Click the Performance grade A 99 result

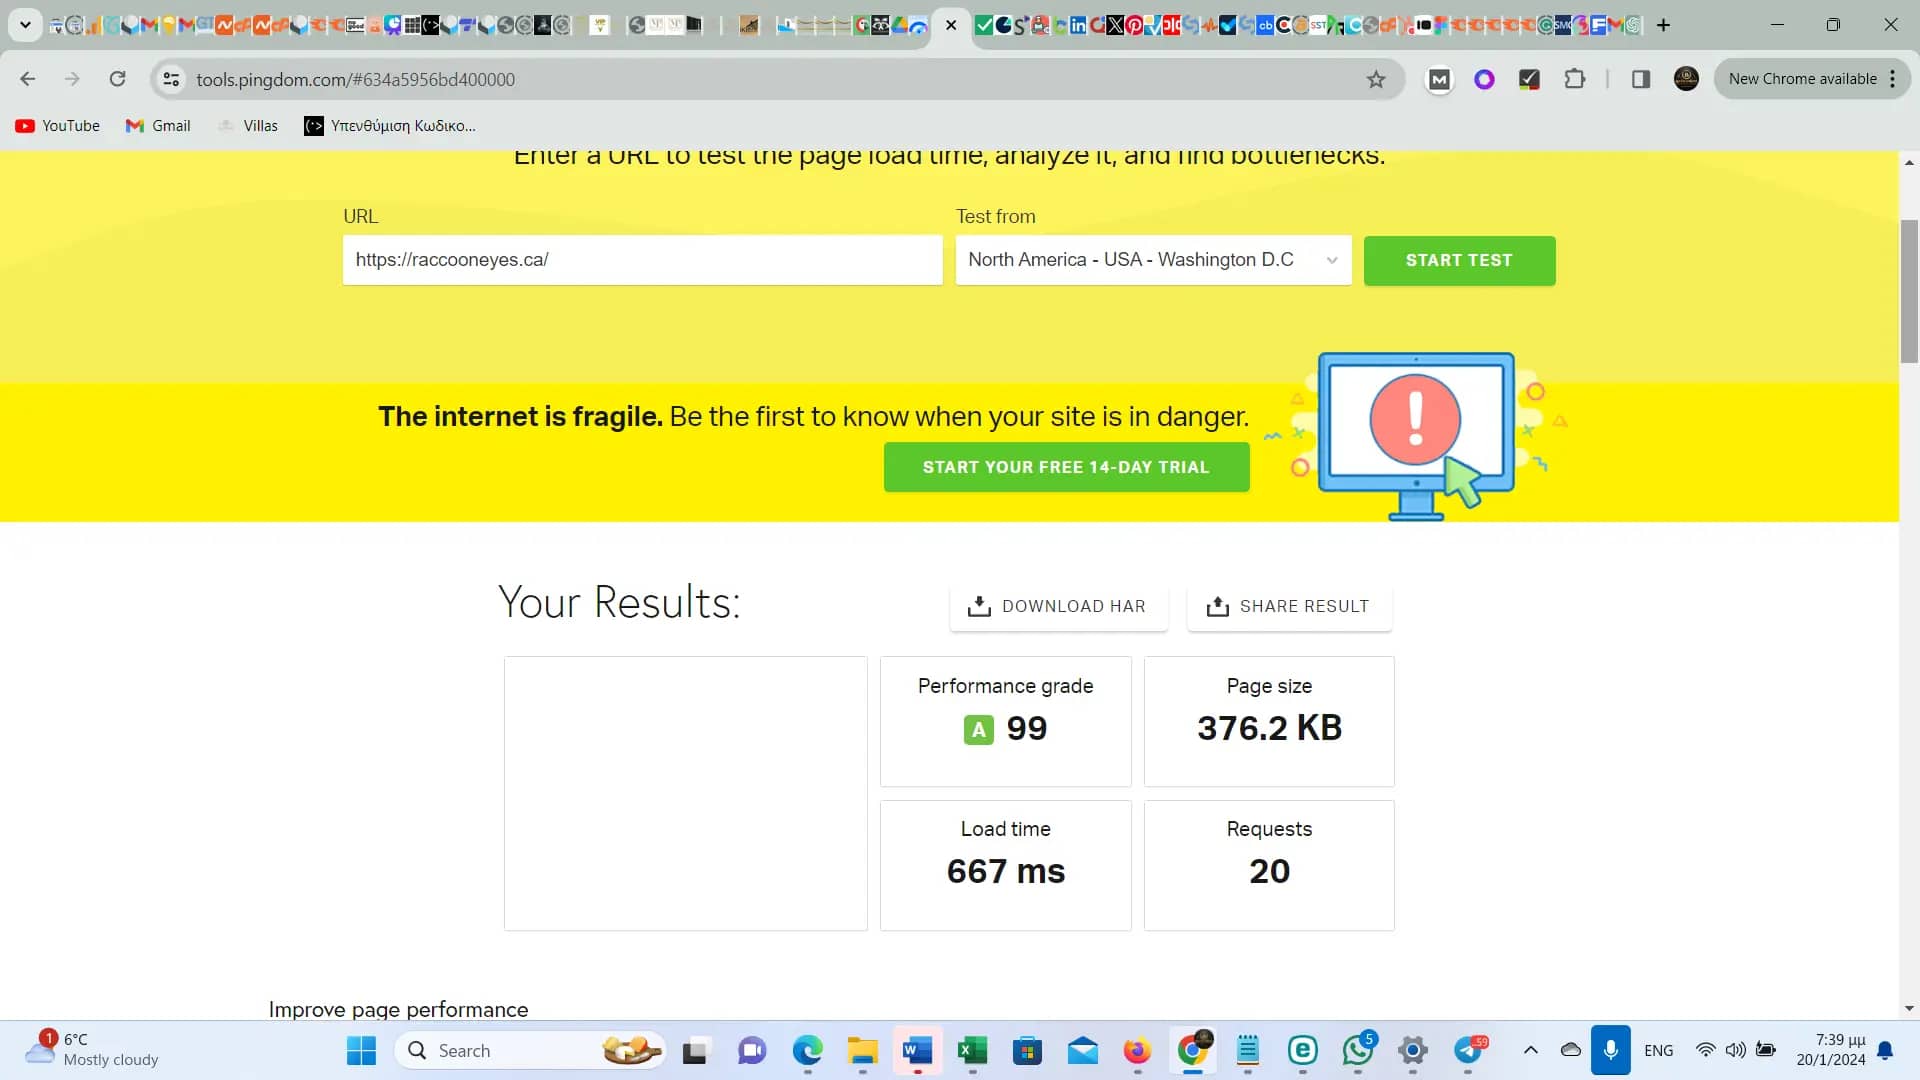(x=1006, y=728)
